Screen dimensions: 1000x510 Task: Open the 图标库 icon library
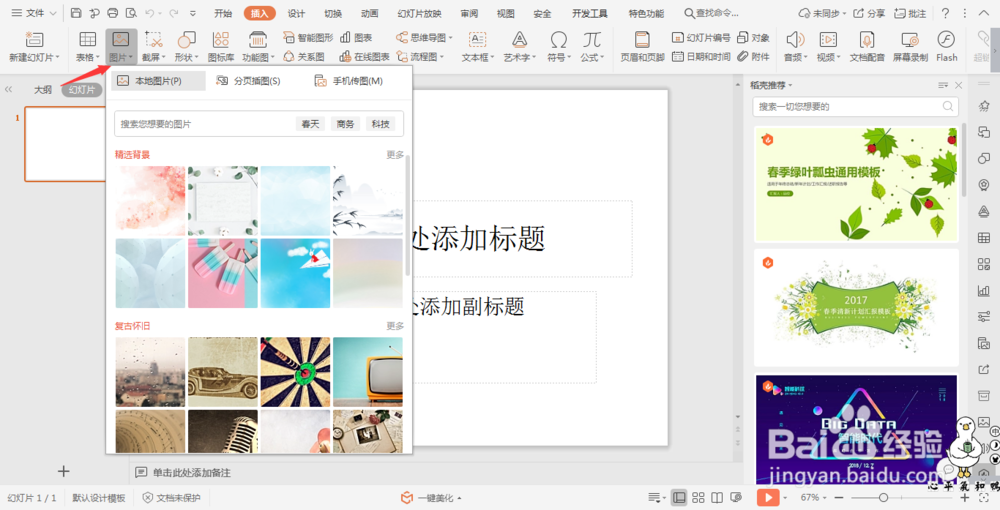click(221, 47)
